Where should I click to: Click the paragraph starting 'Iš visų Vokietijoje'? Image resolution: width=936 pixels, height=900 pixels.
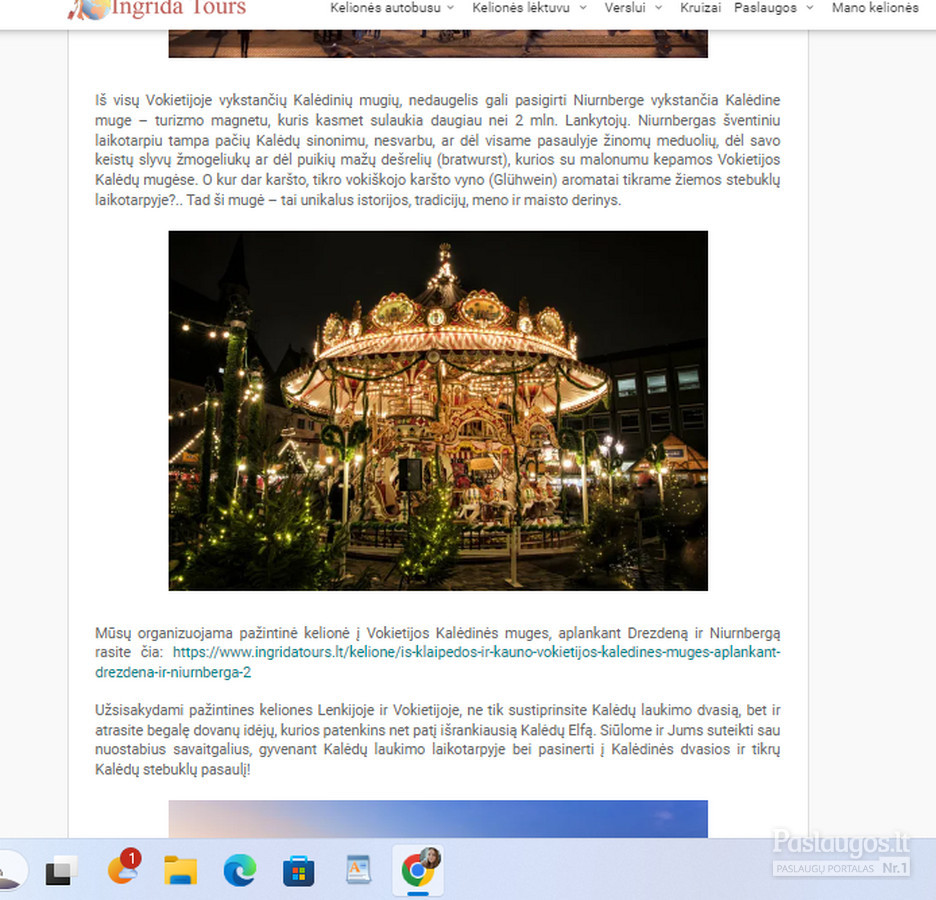pos(438,150)
